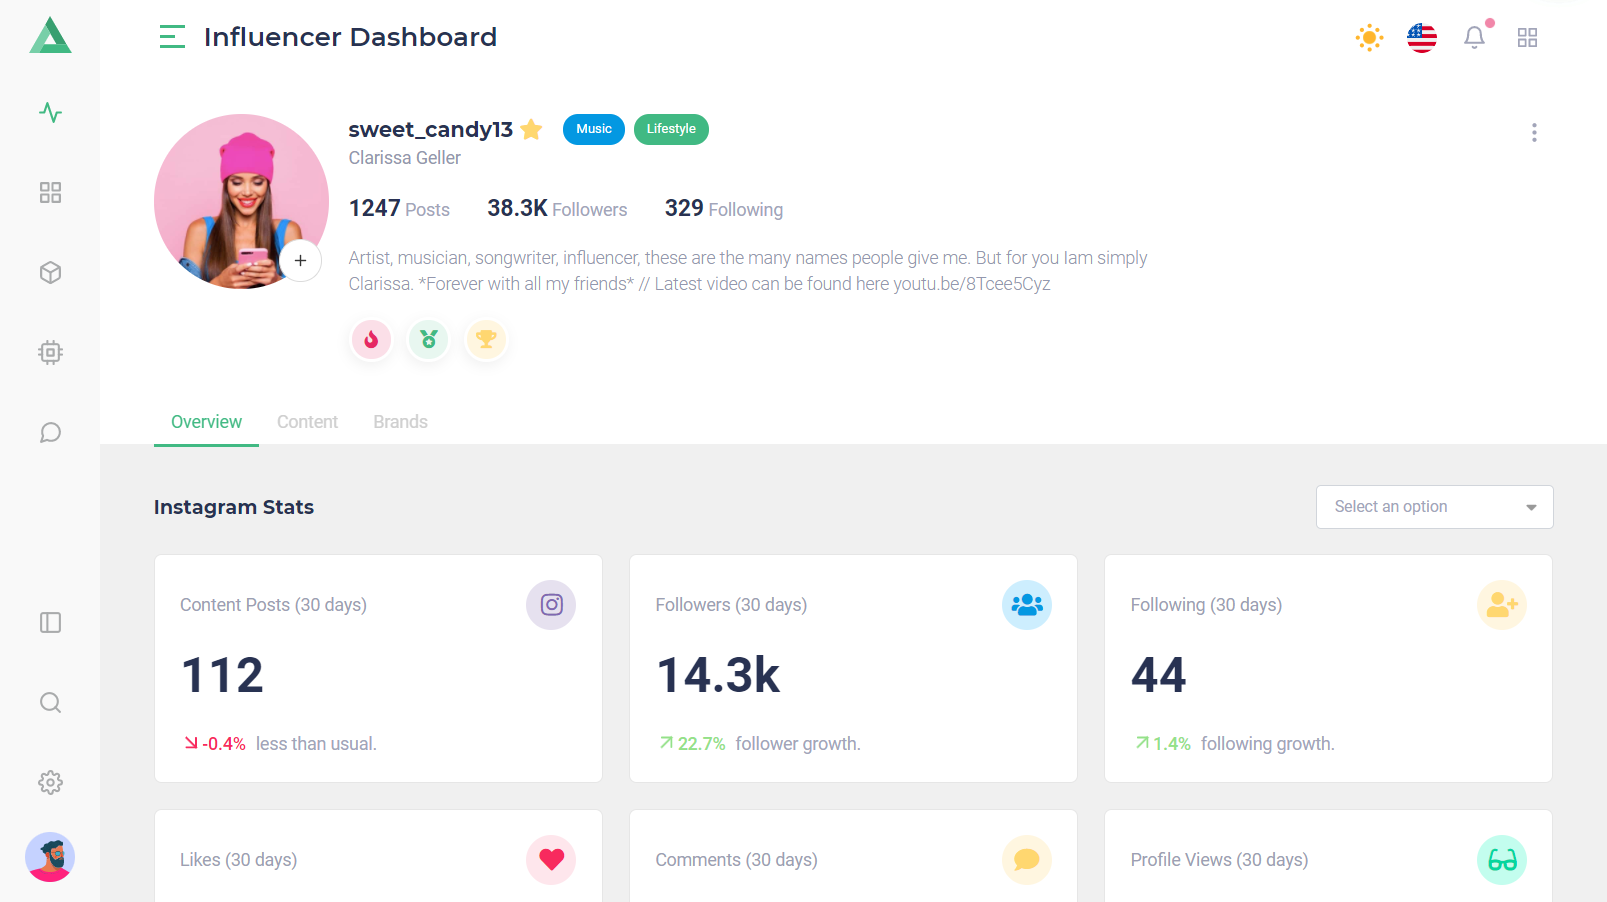Image resolution: width=1607 pixels, height=902 pixels.
Task: Open the activity pulse icon in the sidebar
Action: click(x=50, y=112)
